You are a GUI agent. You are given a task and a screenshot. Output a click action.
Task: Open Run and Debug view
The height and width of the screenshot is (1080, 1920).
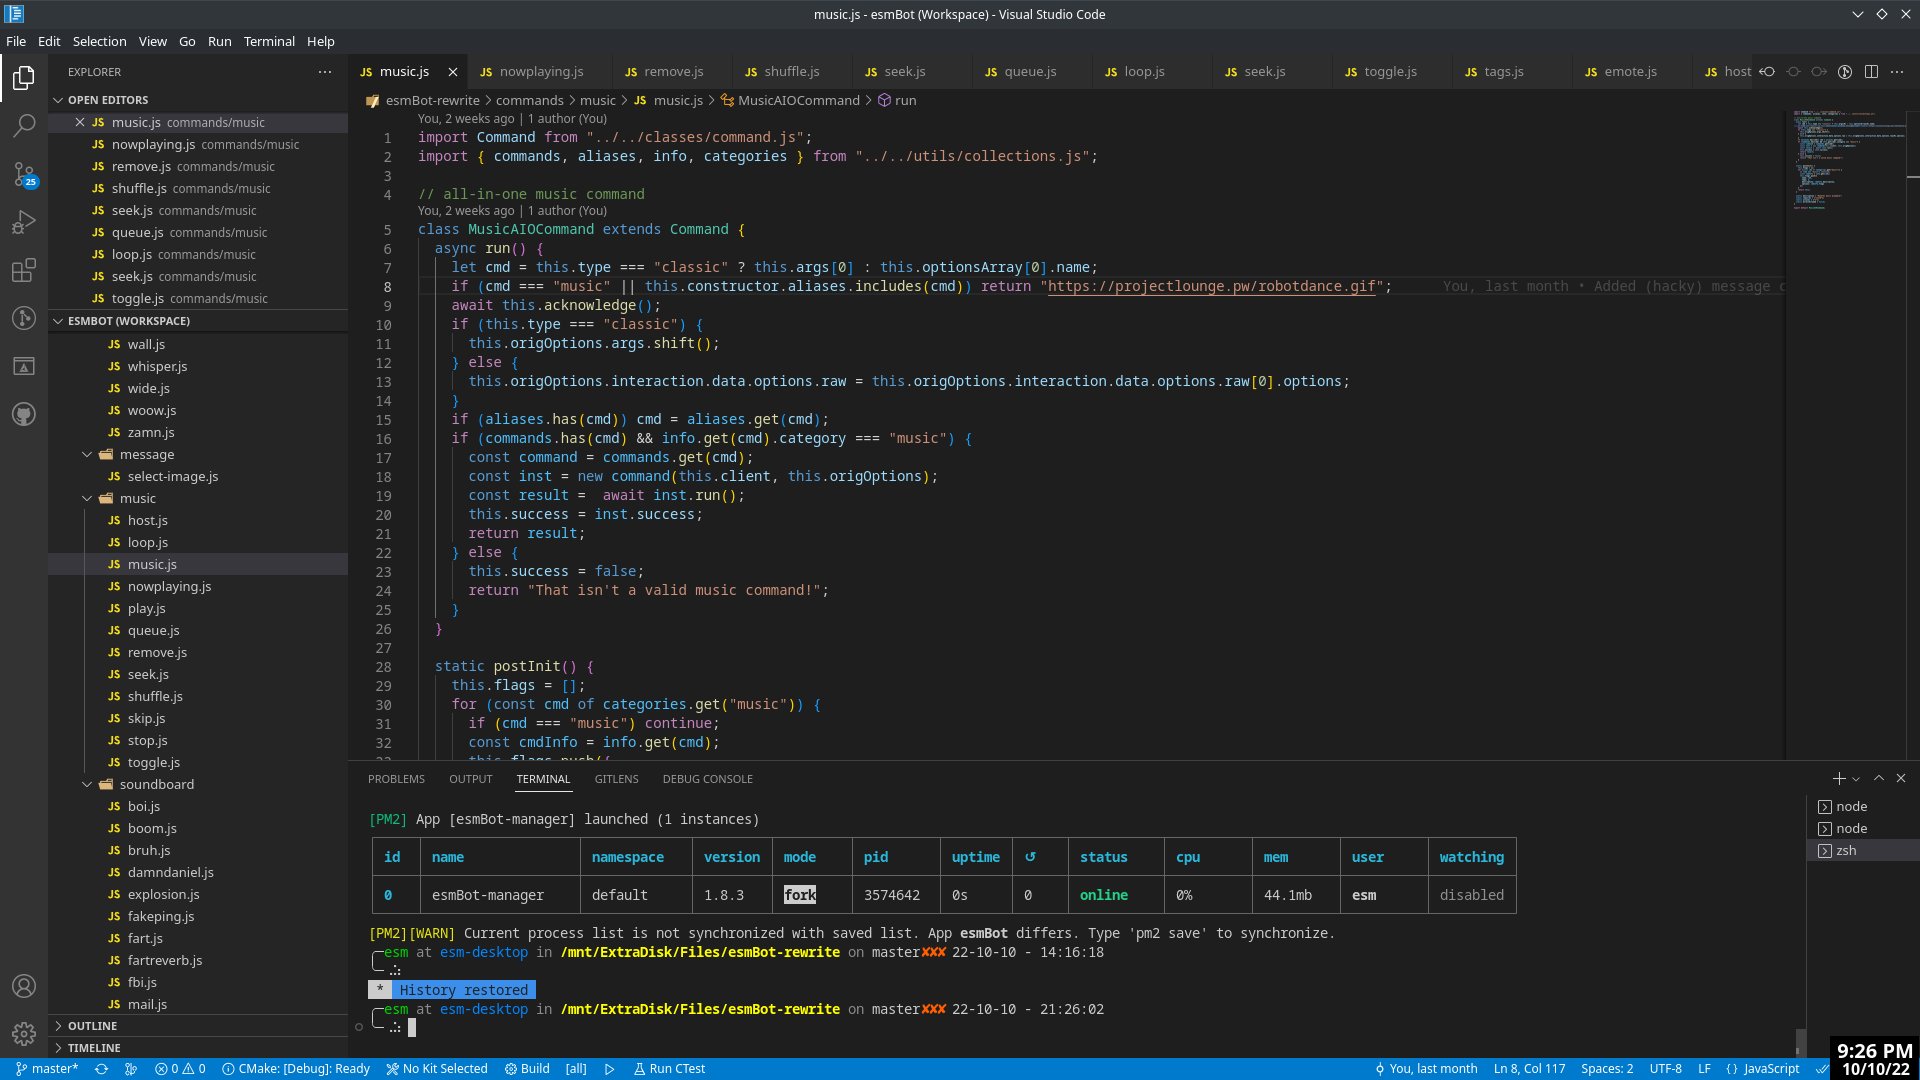pos(24,222)
